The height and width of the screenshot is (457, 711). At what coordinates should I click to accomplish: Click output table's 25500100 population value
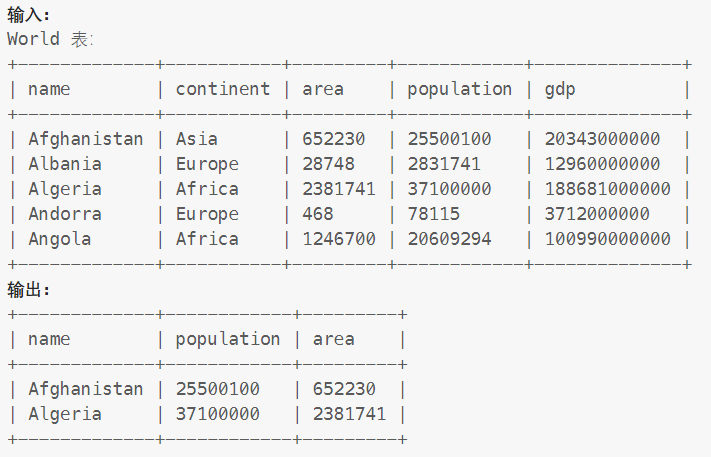pyautogui.click(x=217, y=389)
